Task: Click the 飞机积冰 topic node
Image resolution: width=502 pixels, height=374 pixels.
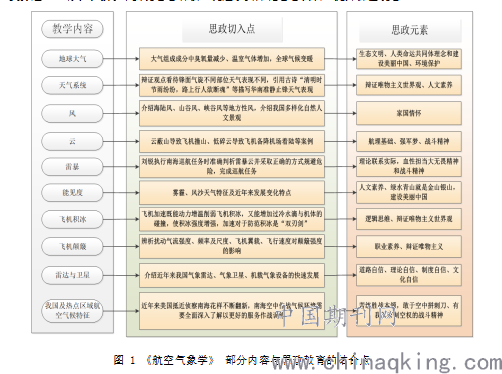Action: point(72,219)
